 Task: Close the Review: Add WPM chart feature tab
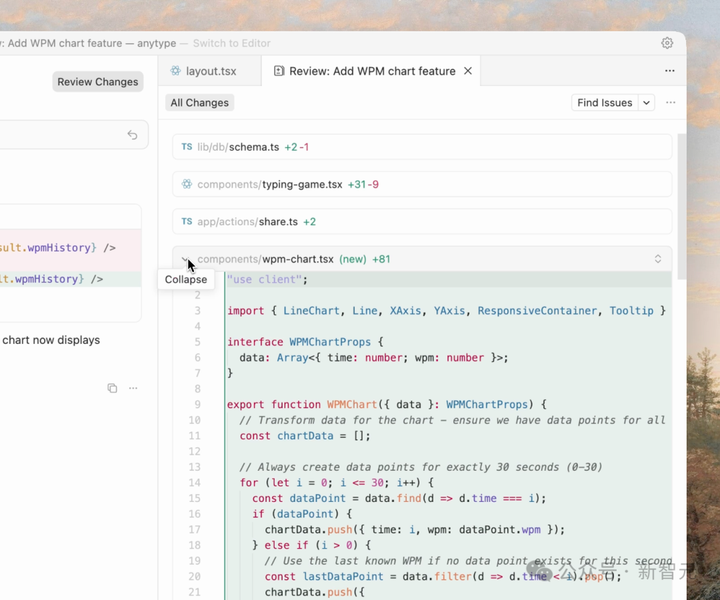pos(468,71)
